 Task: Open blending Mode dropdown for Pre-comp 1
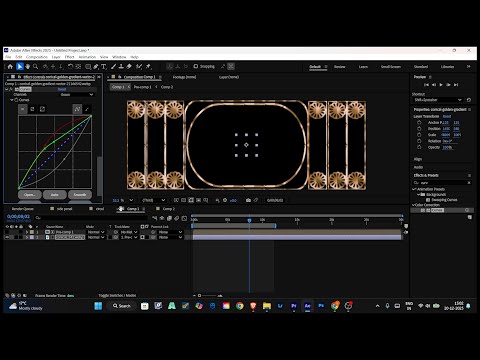96,232
